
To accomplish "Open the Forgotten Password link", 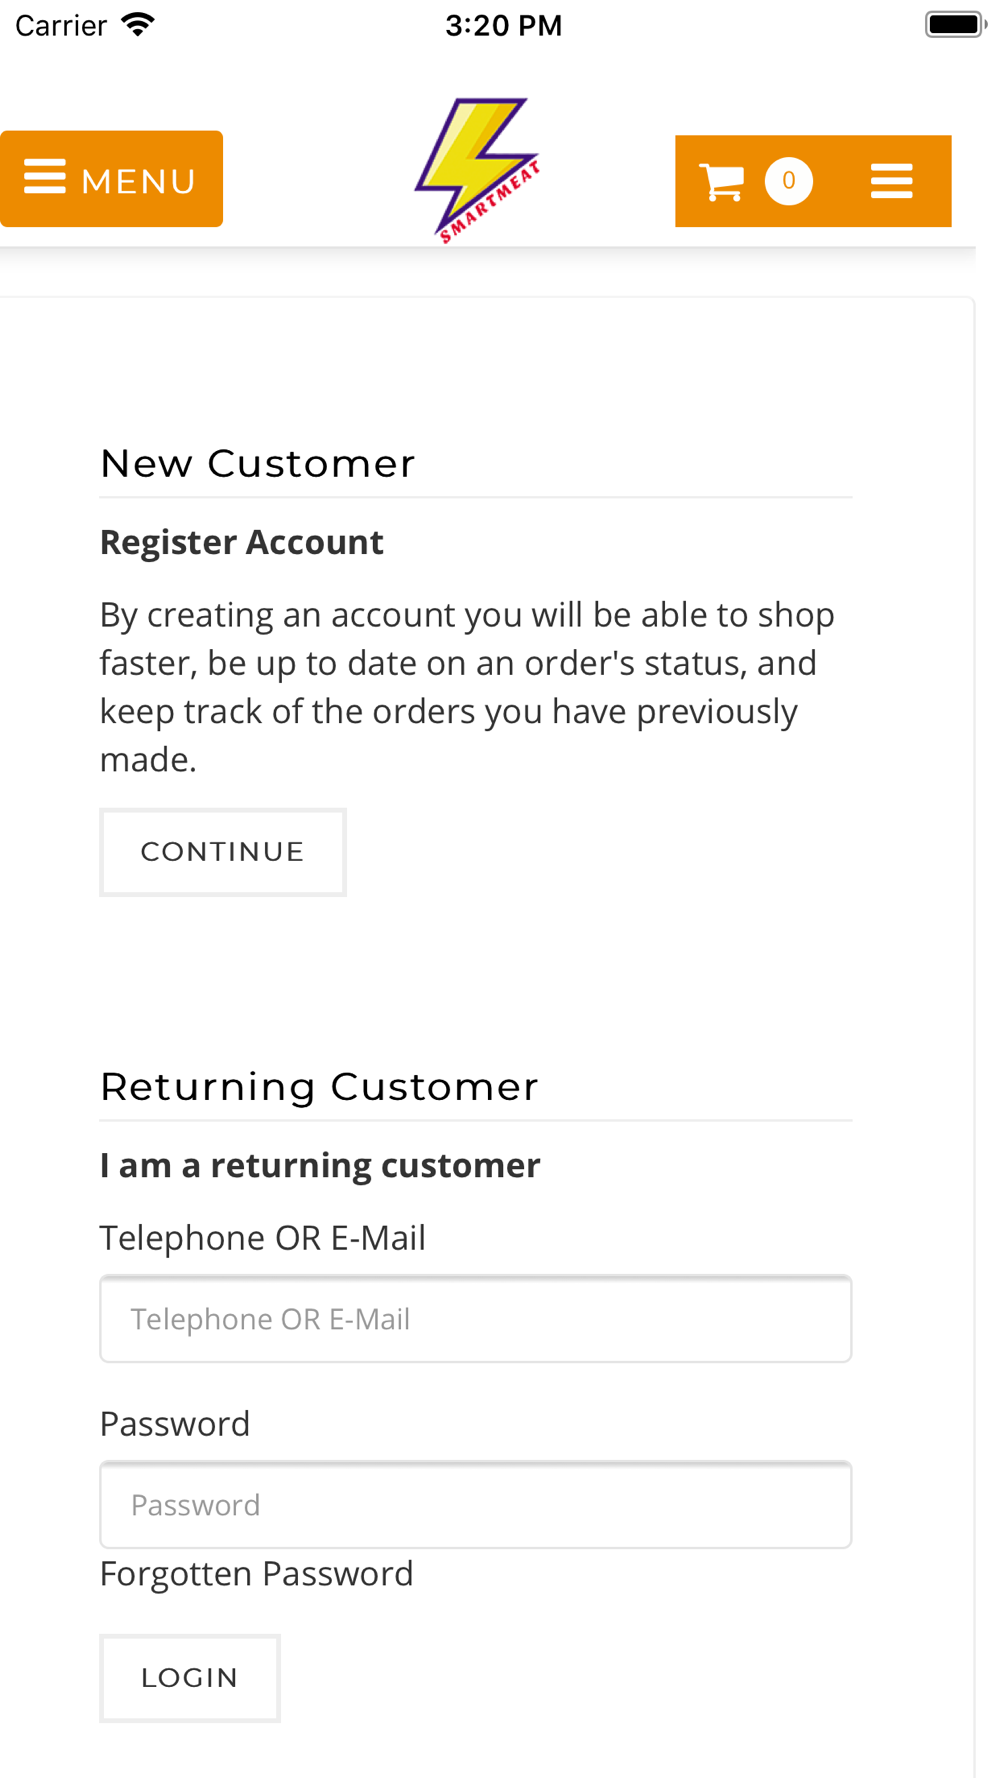I will (256, 1574).
